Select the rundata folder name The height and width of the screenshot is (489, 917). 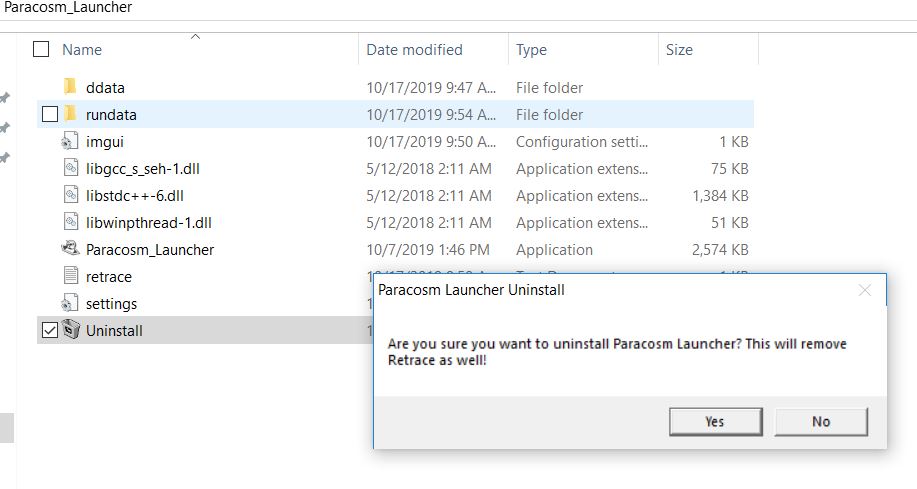(x=111, y=115)
